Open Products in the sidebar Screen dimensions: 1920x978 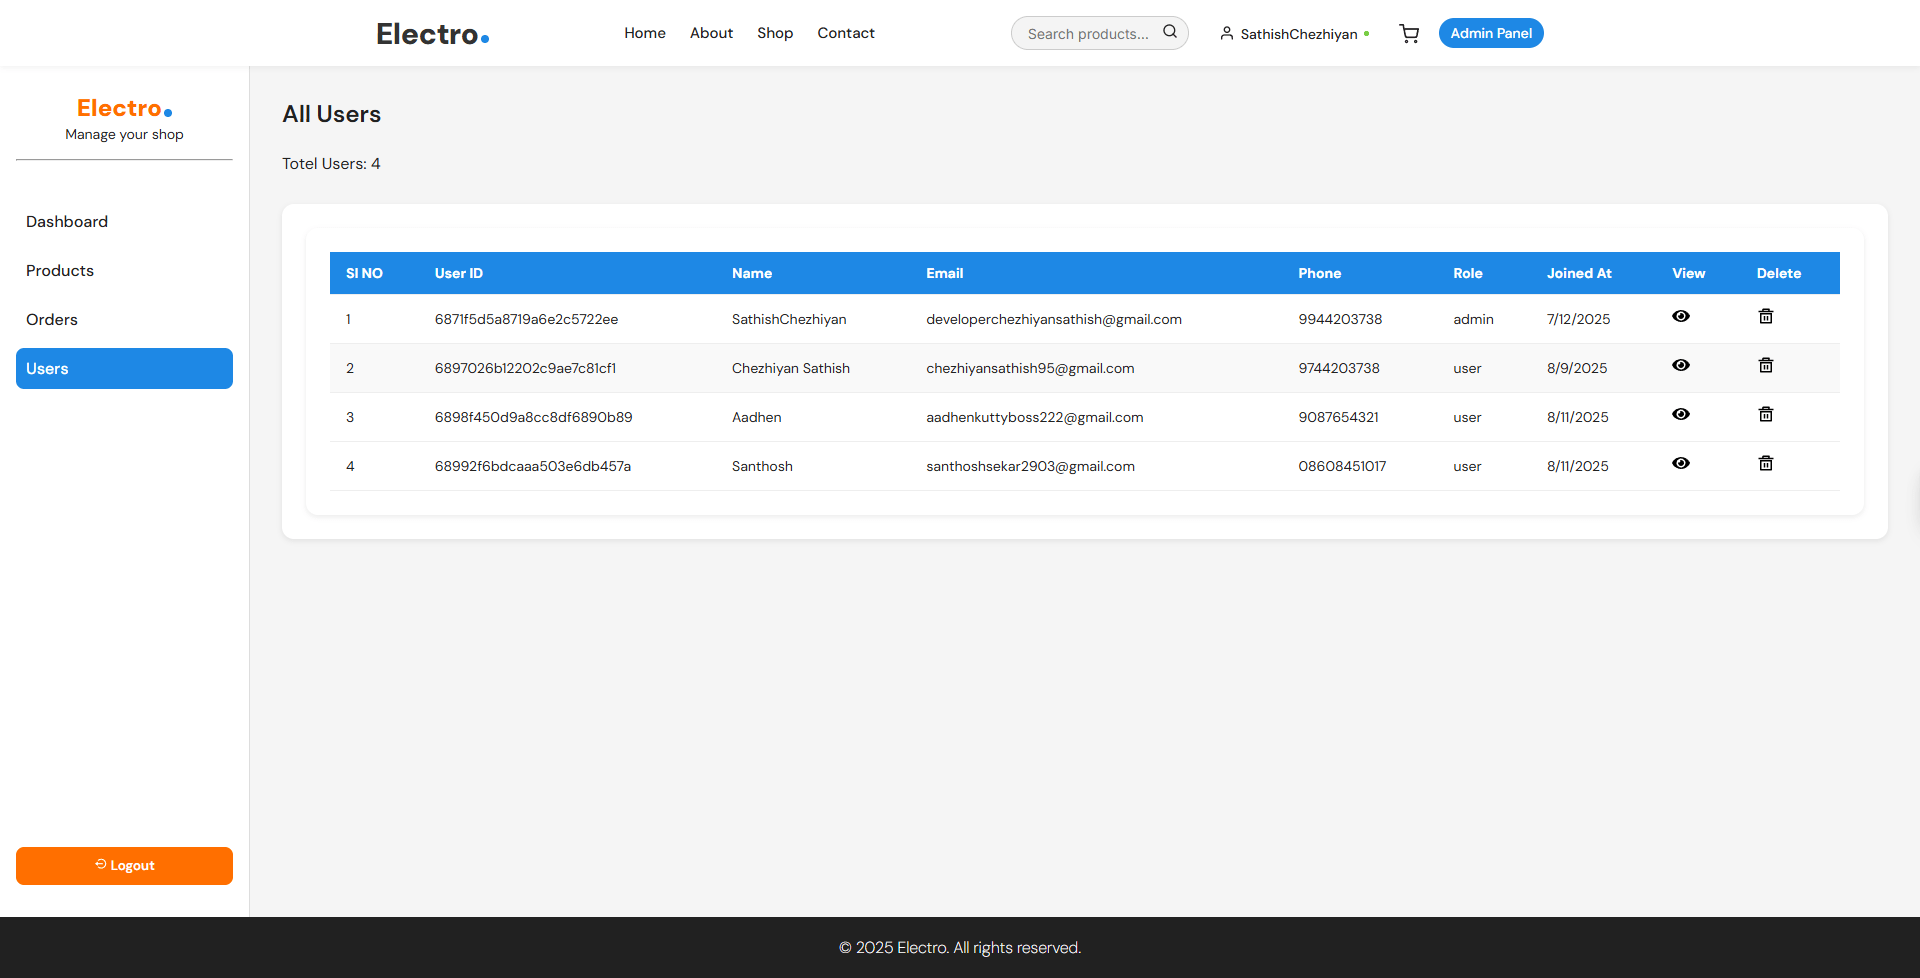point(60,271)
